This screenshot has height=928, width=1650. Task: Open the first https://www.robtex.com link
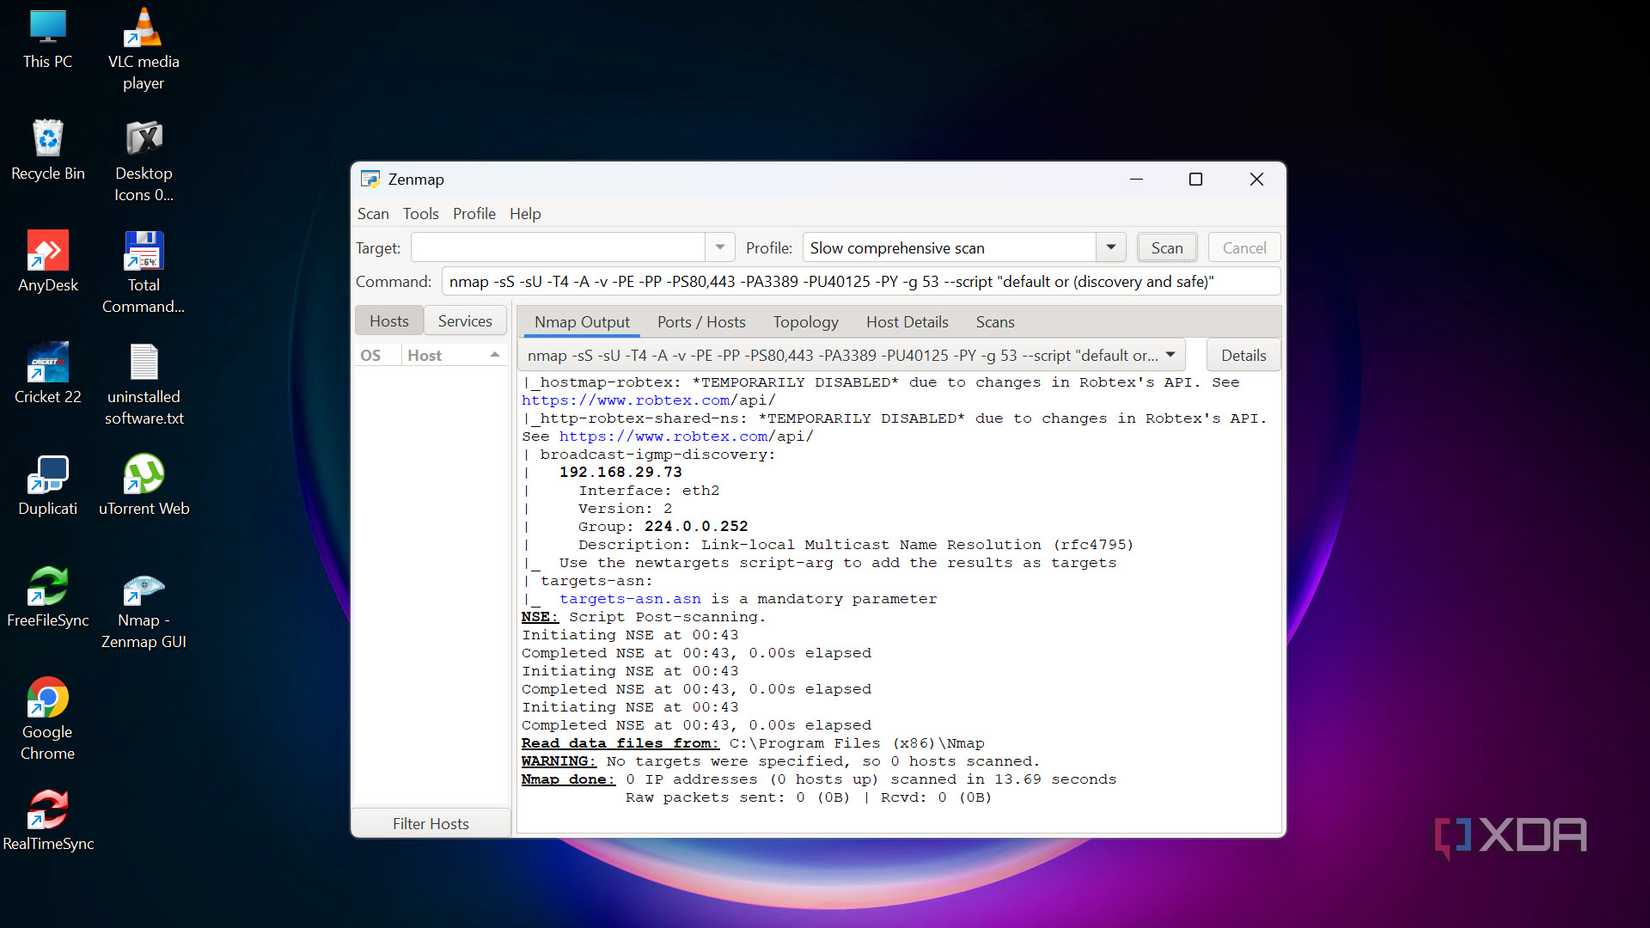[x=626, y=401]
